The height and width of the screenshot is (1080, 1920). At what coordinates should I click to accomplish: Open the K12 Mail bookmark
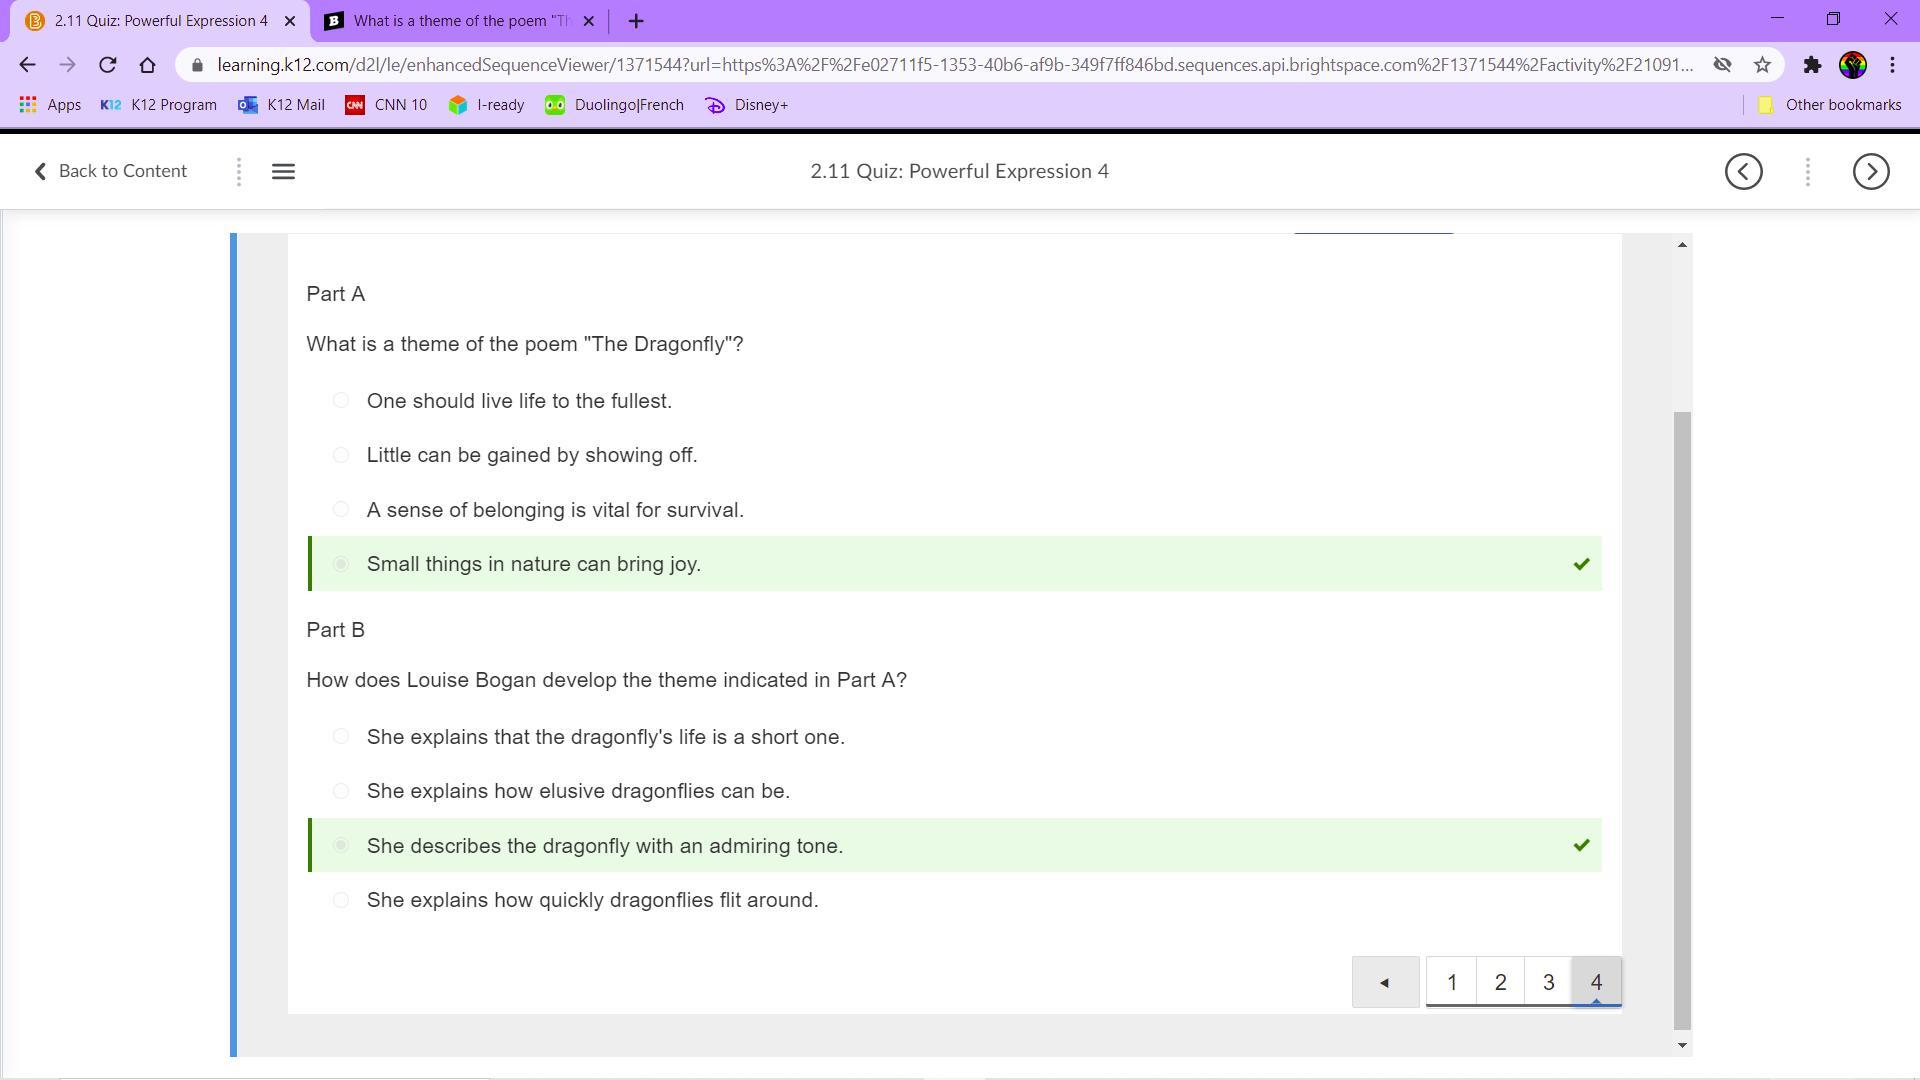pos(281,105)
